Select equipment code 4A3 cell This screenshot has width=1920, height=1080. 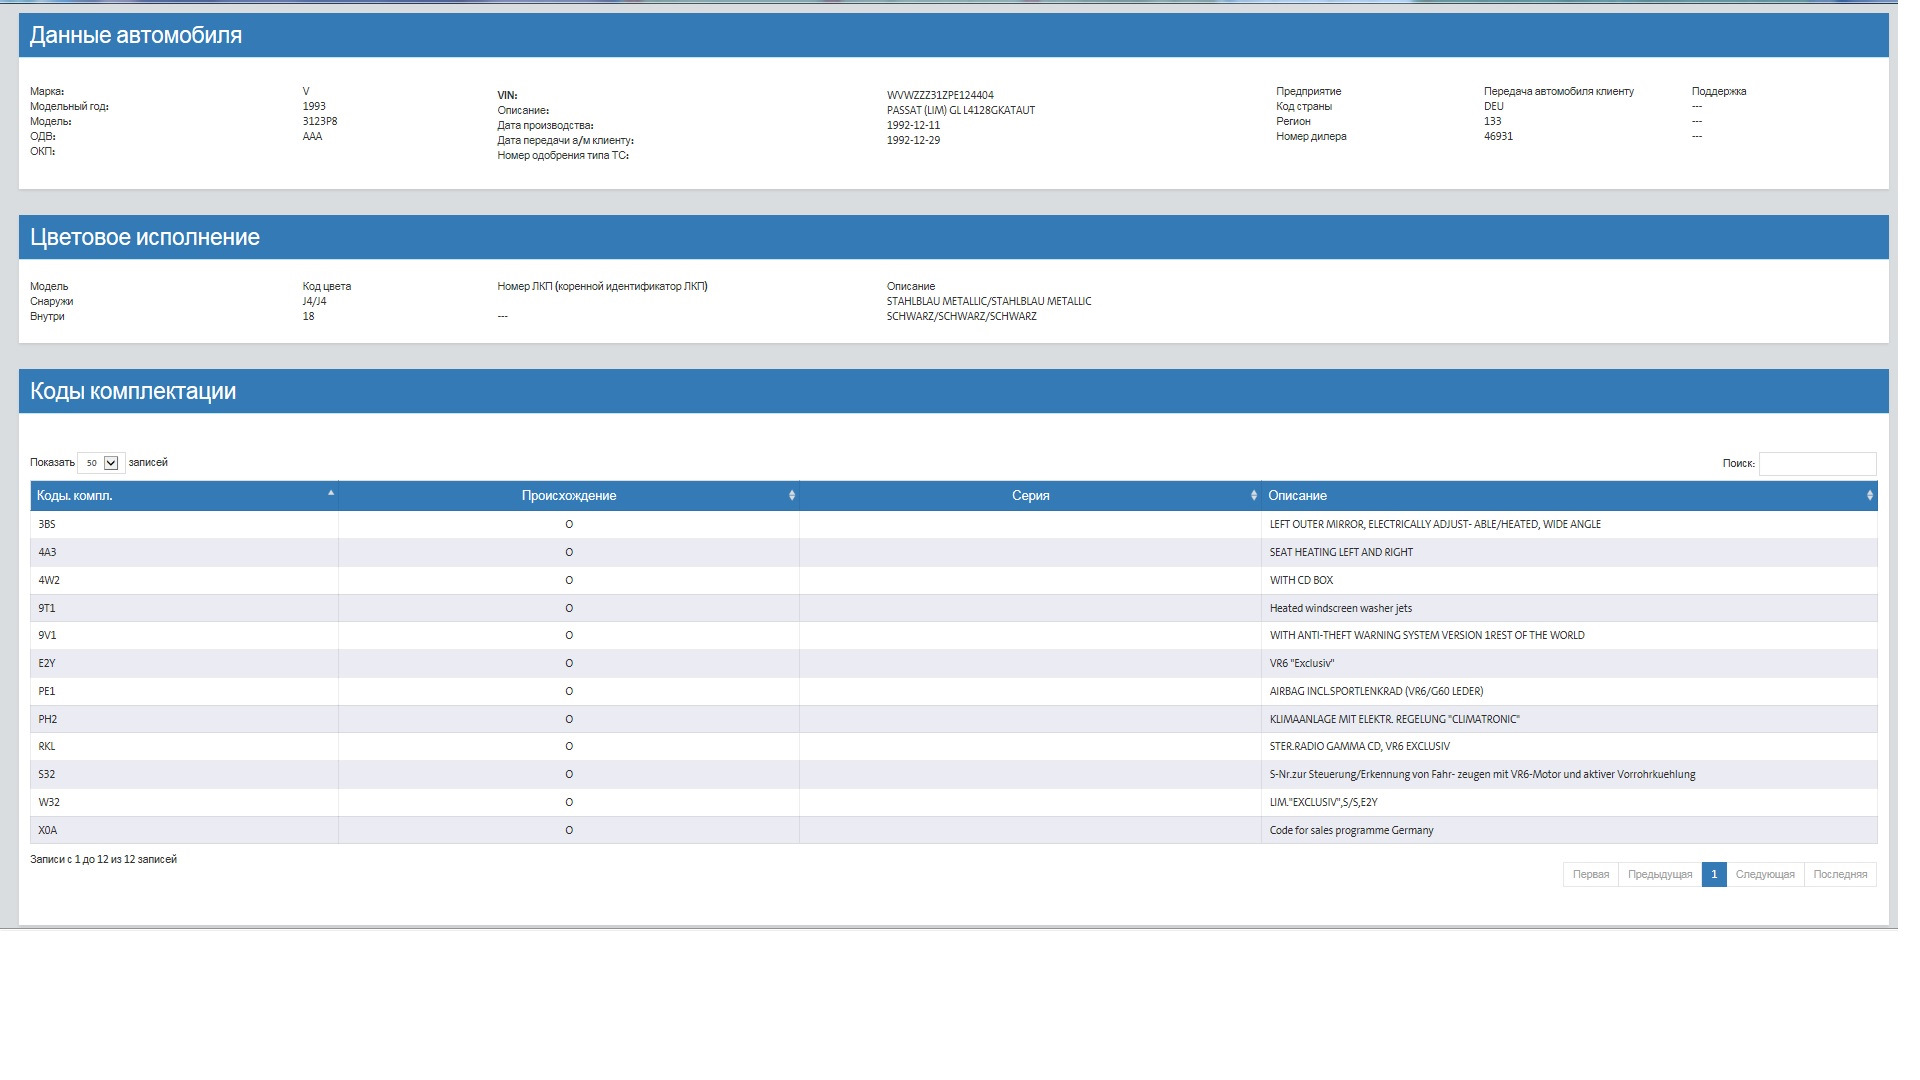click(184, 552)
